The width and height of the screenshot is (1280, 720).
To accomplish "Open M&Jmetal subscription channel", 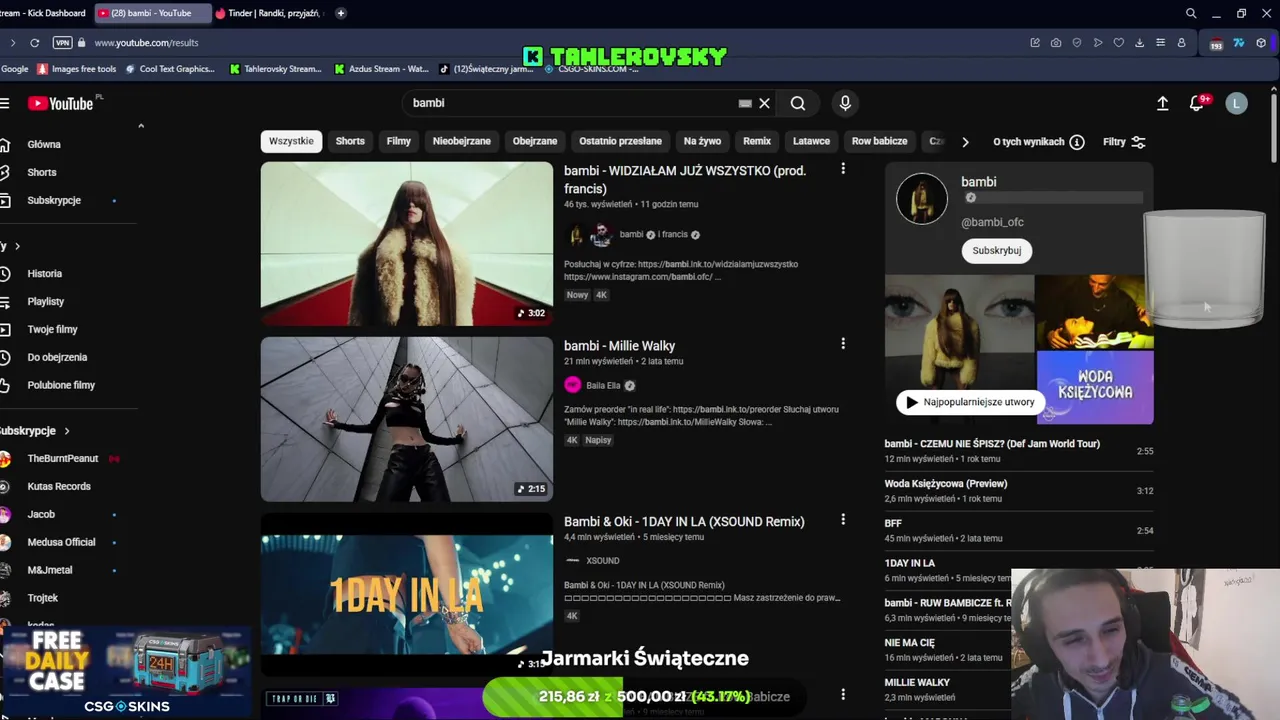I will [x=50, y=570].
